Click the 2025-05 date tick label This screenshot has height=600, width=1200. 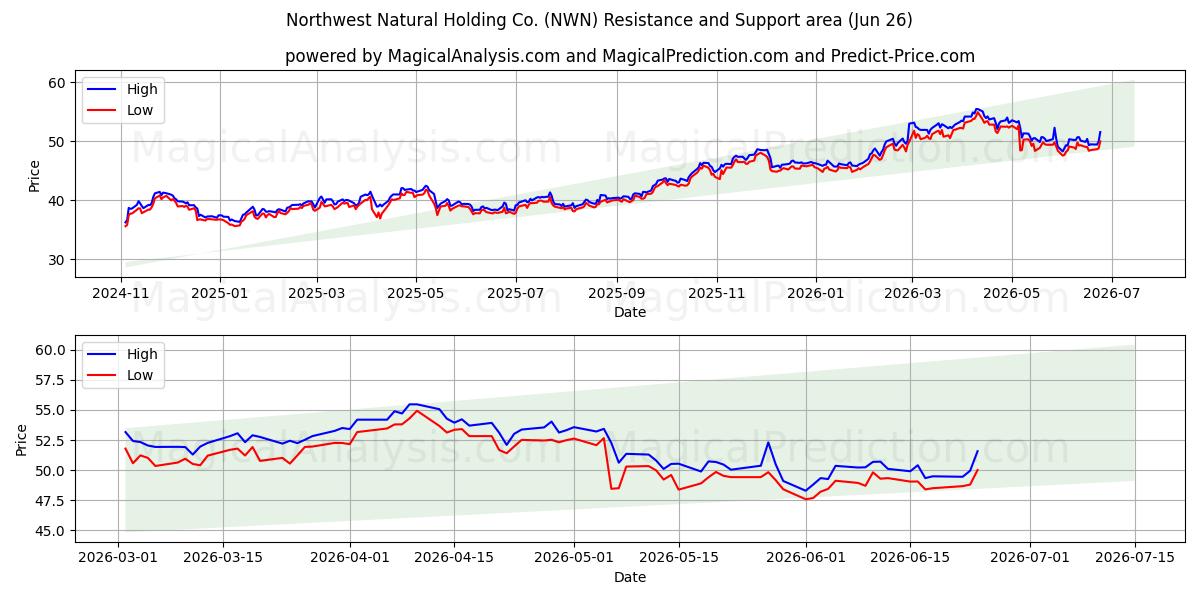tap(416, 294)
